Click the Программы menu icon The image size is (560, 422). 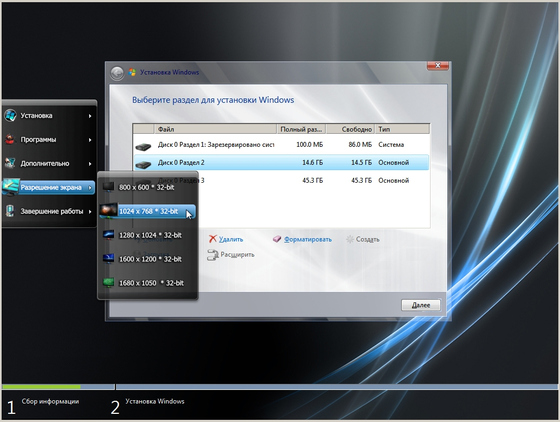click(10, 139)
